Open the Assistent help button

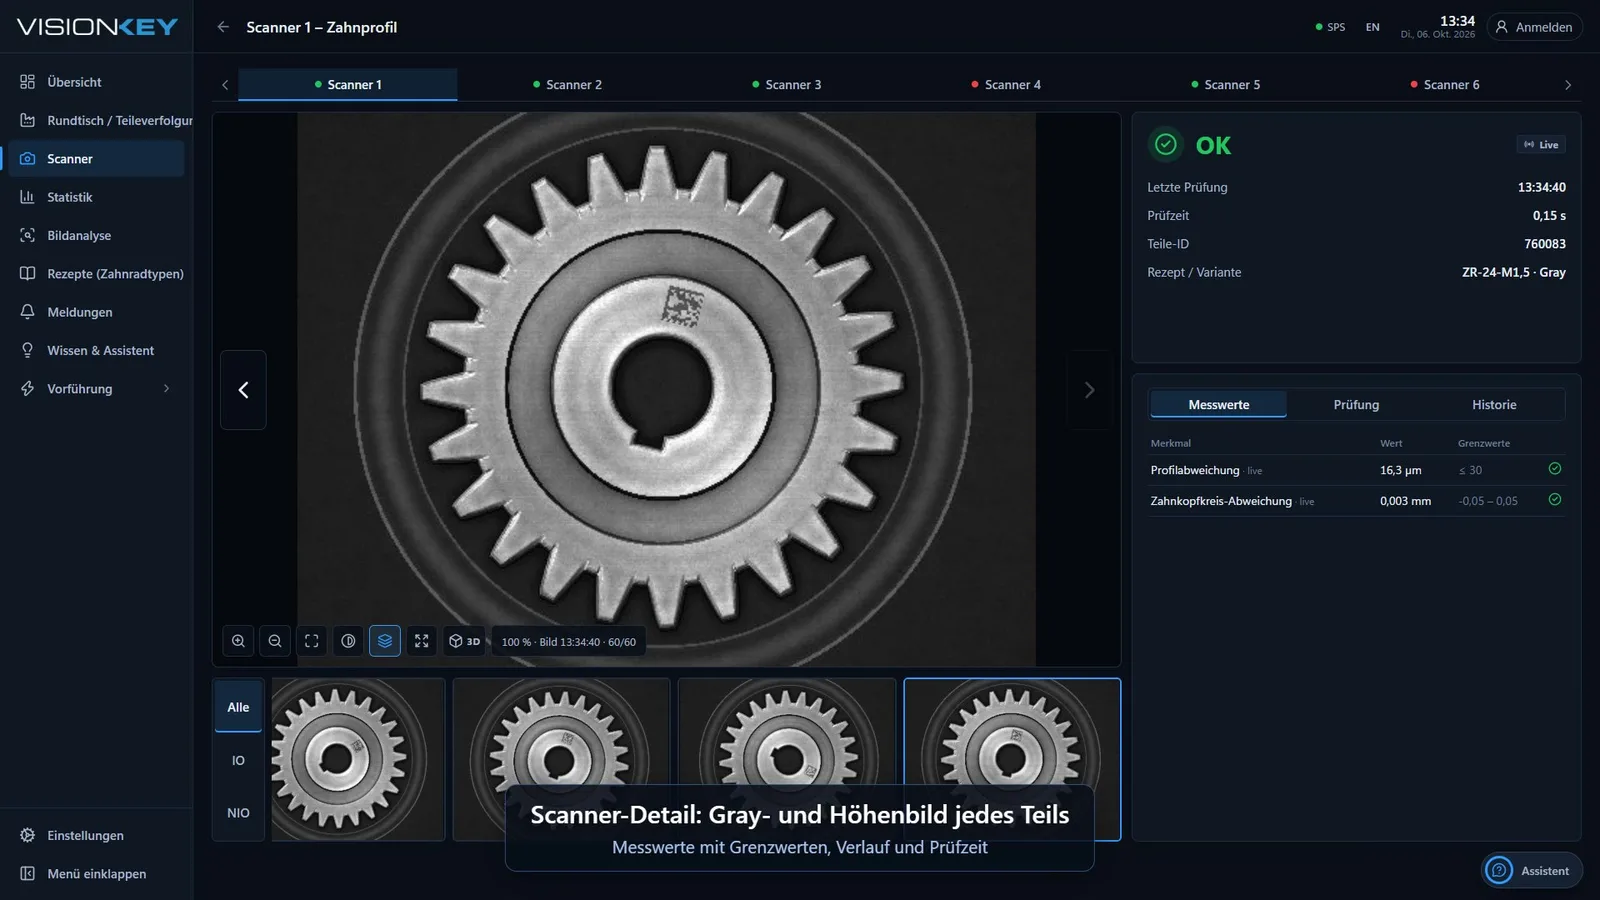1532,870
